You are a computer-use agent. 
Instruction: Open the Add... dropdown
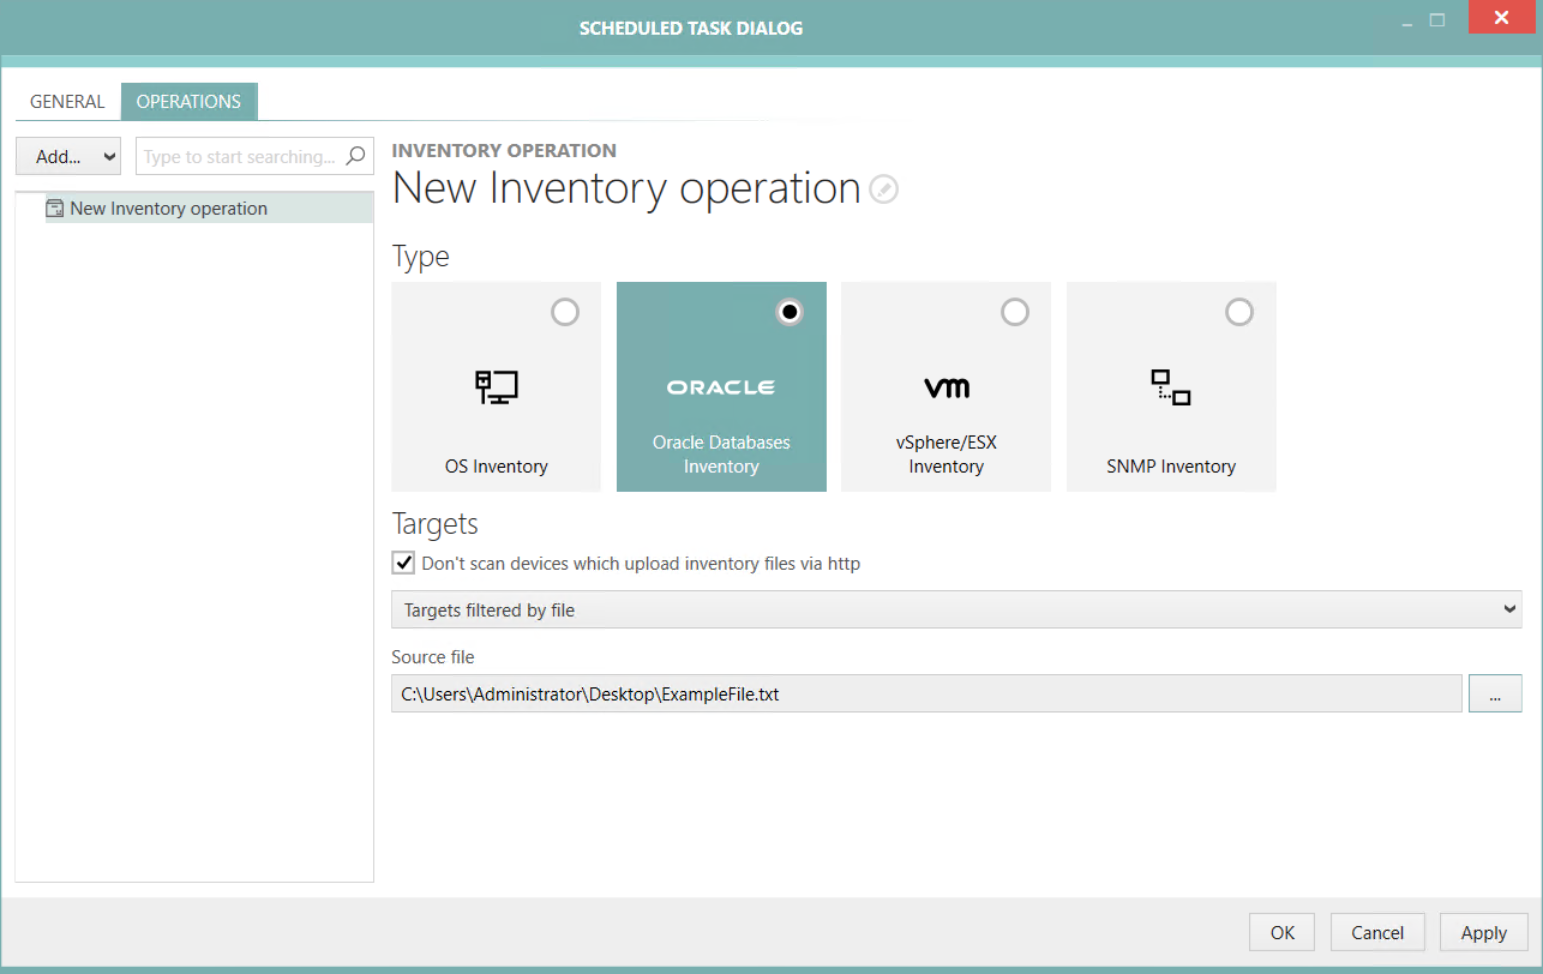68,156
